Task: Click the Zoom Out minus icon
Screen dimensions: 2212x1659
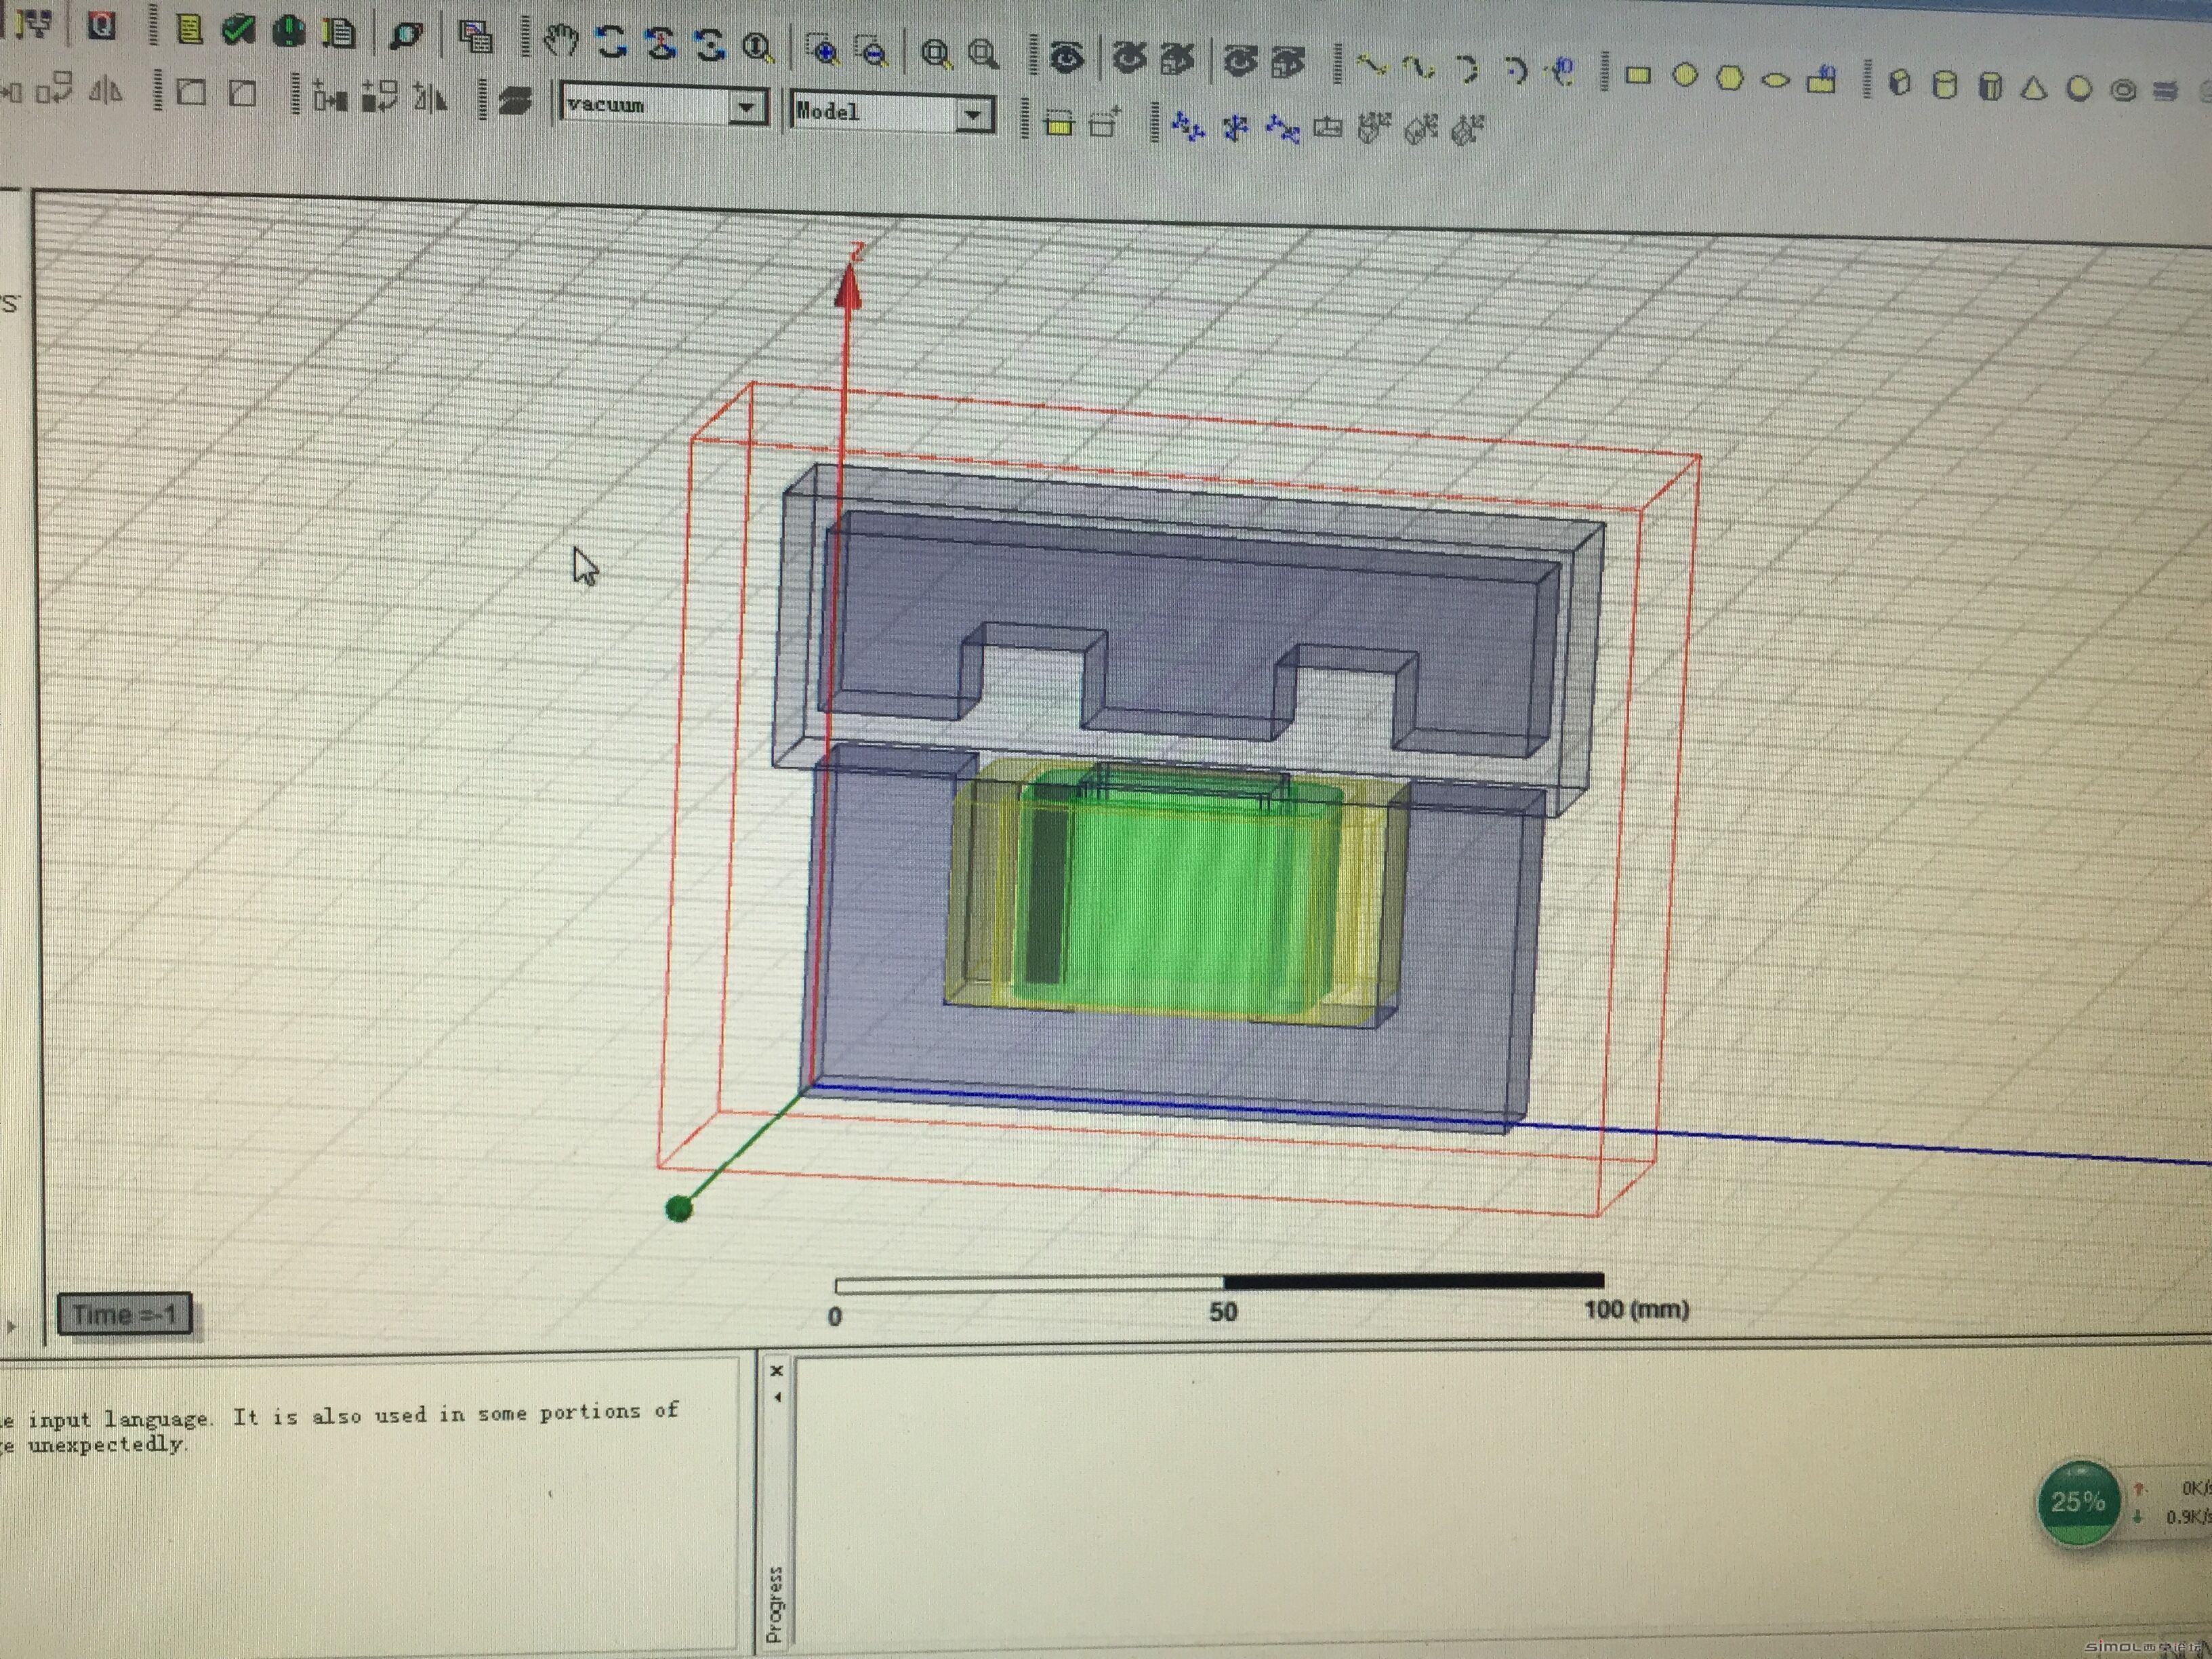Action: pyautogui.click(x=873, y=51)
